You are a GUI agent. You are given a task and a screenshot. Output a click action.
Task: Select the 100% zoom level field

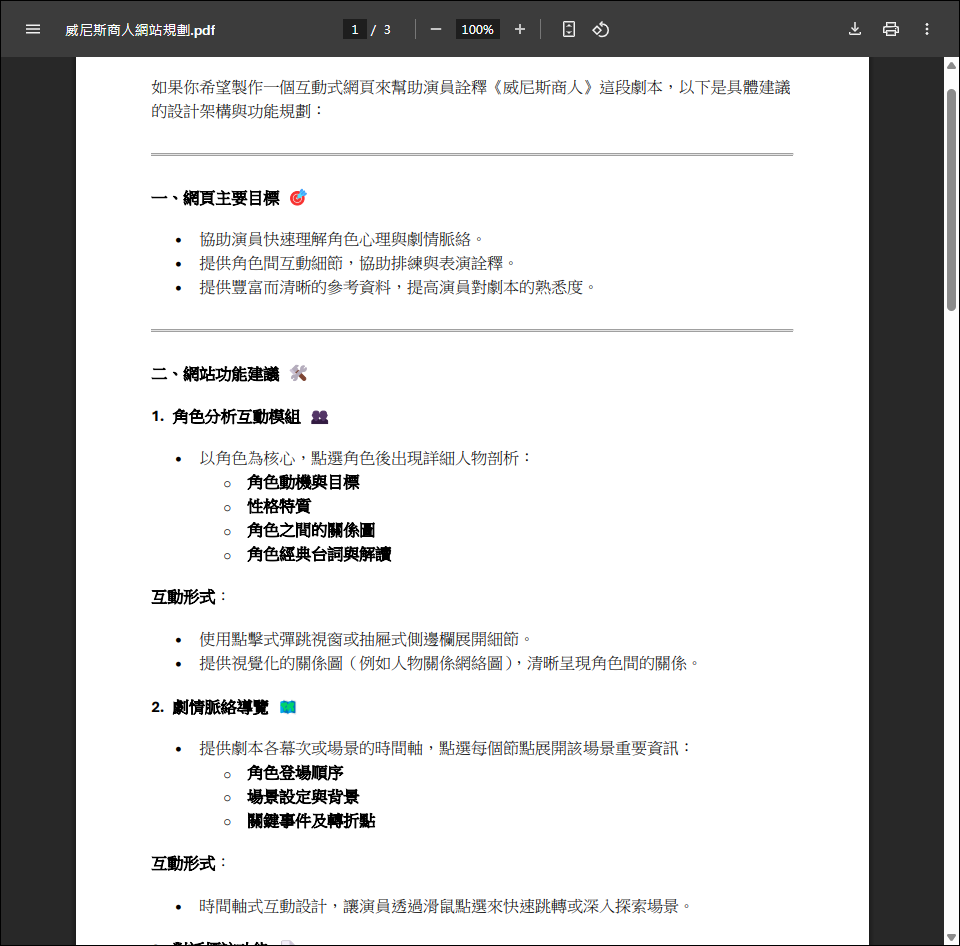pos(478,29)
